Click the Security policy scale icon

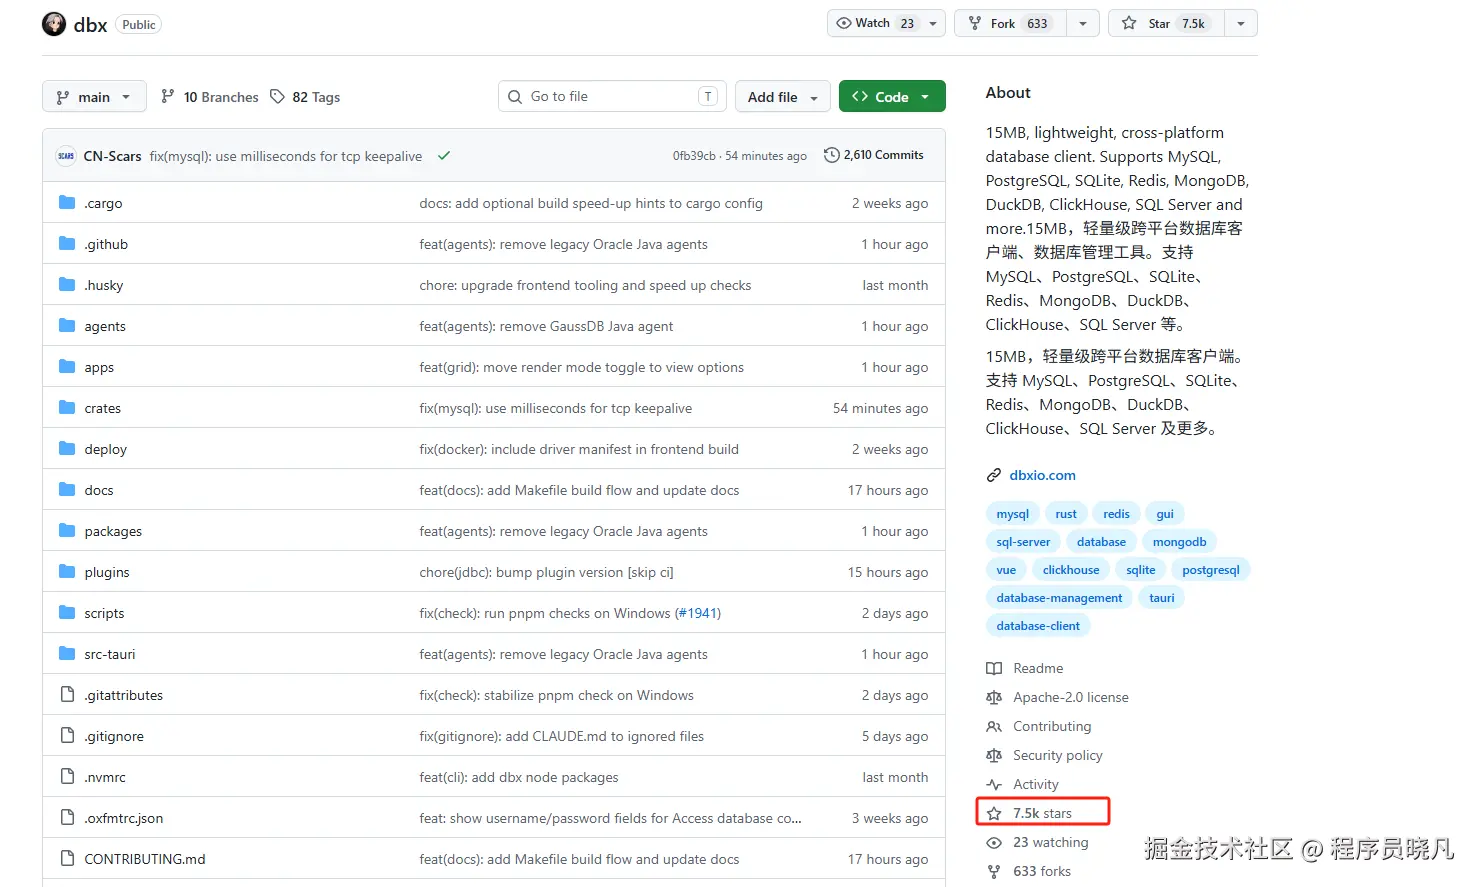coord(994,756)
